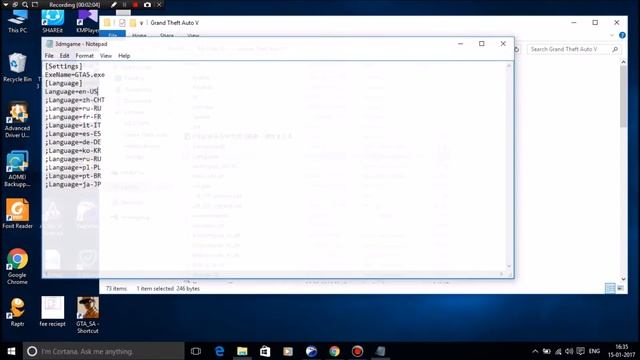Open Notepad's View menu
This screenshot has height=360, width=640.
pyautogui.click(x=106, y=56)
